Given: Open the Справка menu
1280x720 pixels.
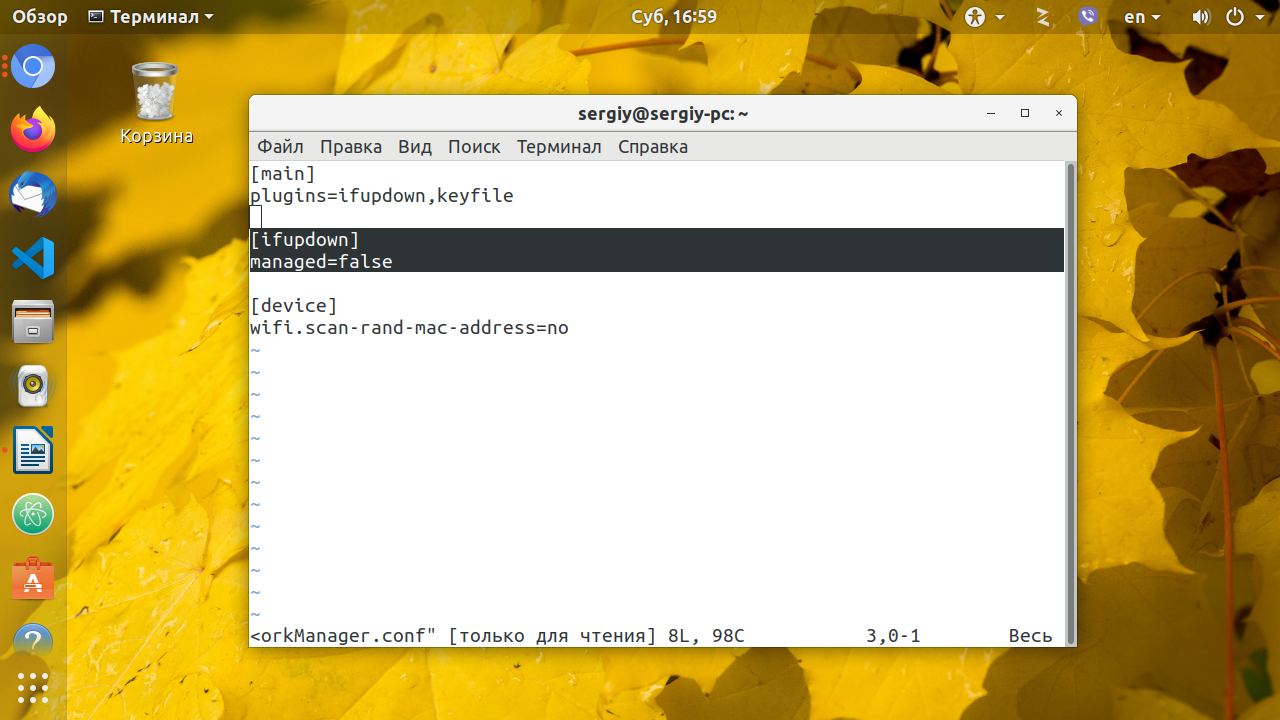Looking at the screenshot, I should click(x=653, y=147).
